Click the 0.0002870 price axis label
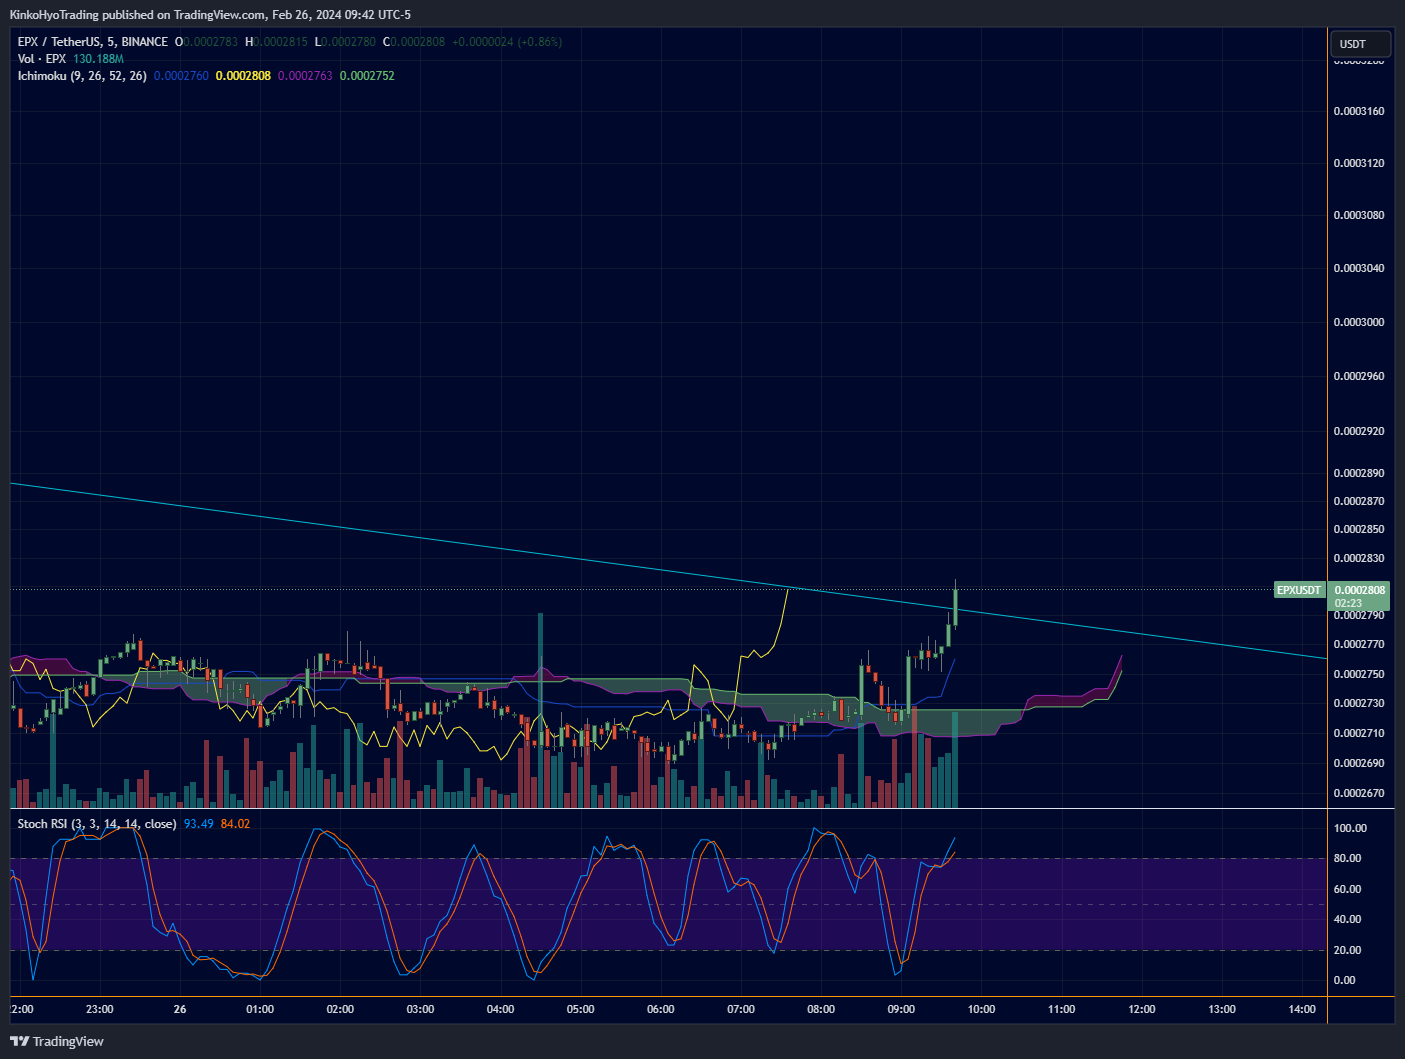This screenshot has height=1059, width=1405. point(1359,501)
